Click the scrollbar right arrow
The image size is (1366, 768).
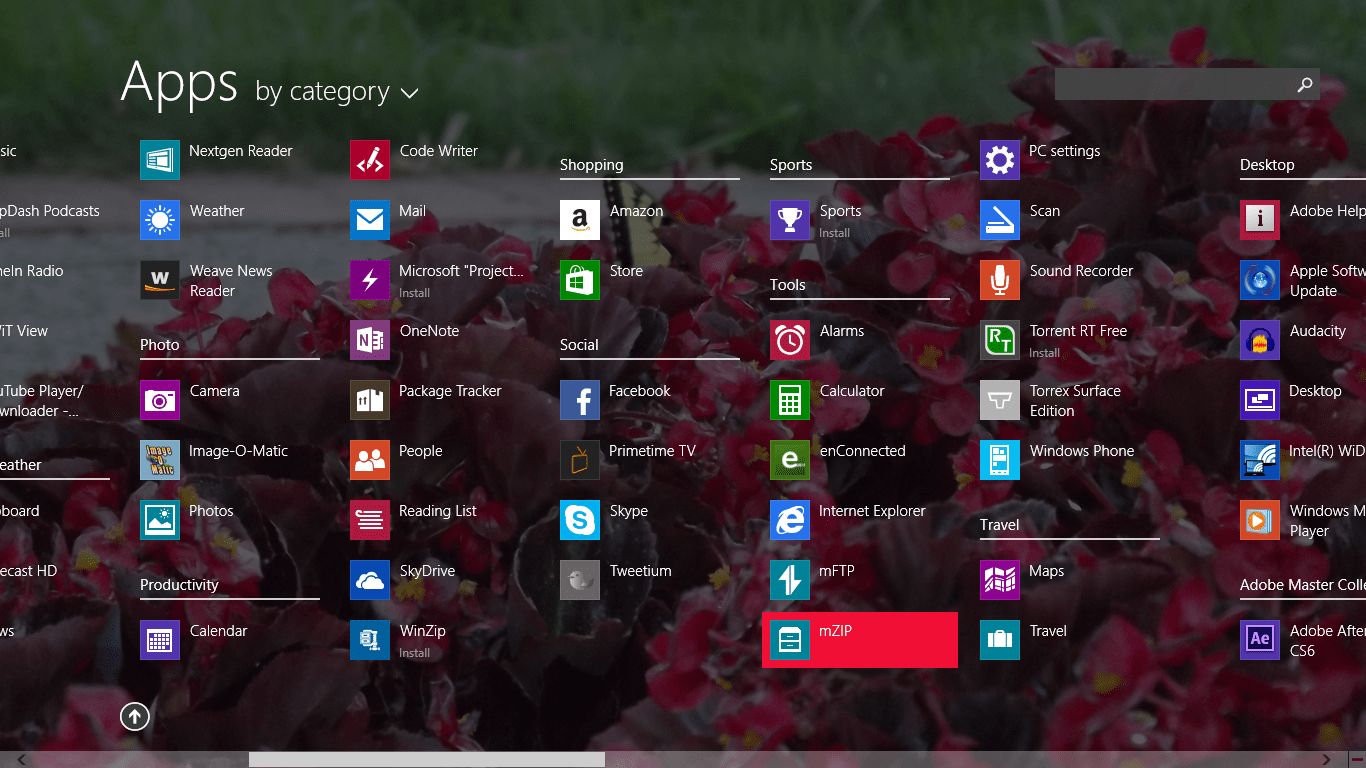1327,760
